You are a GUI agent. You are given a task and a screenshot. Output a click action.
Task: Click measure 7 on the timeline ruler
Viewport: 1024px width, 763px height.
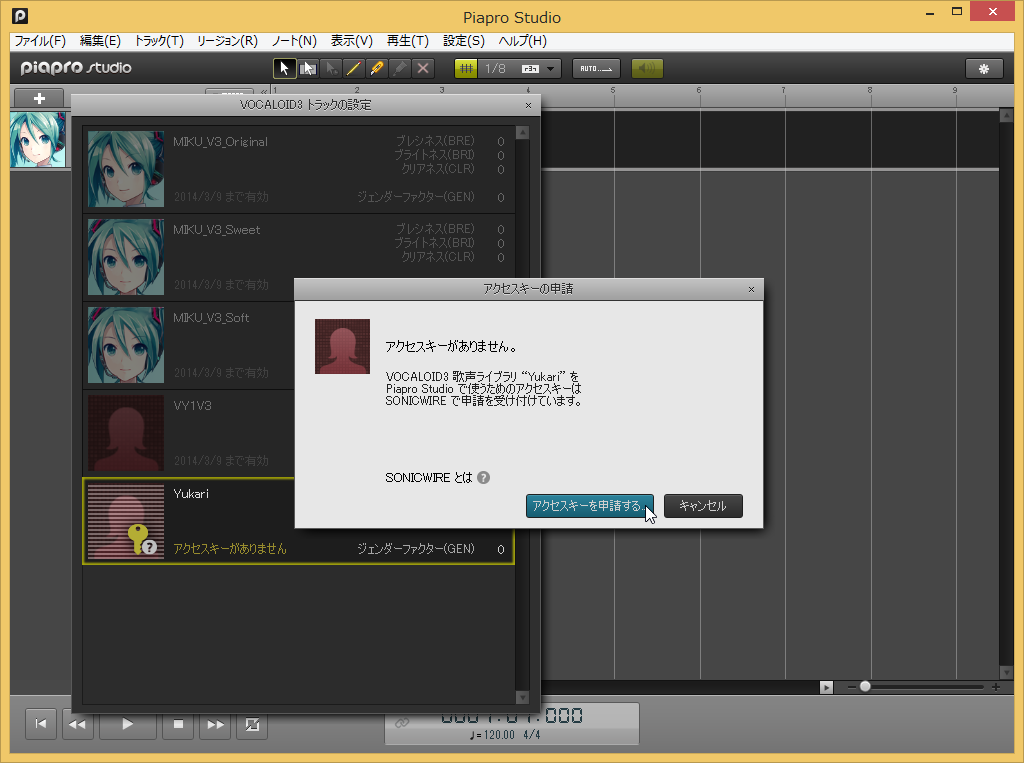[783, 91]
